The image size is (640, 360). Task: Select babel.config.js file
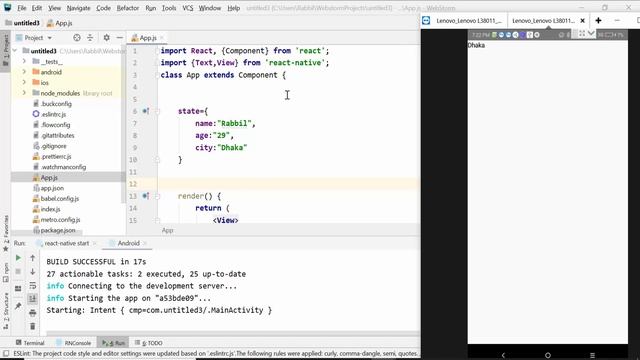click(x=60, y=199)
